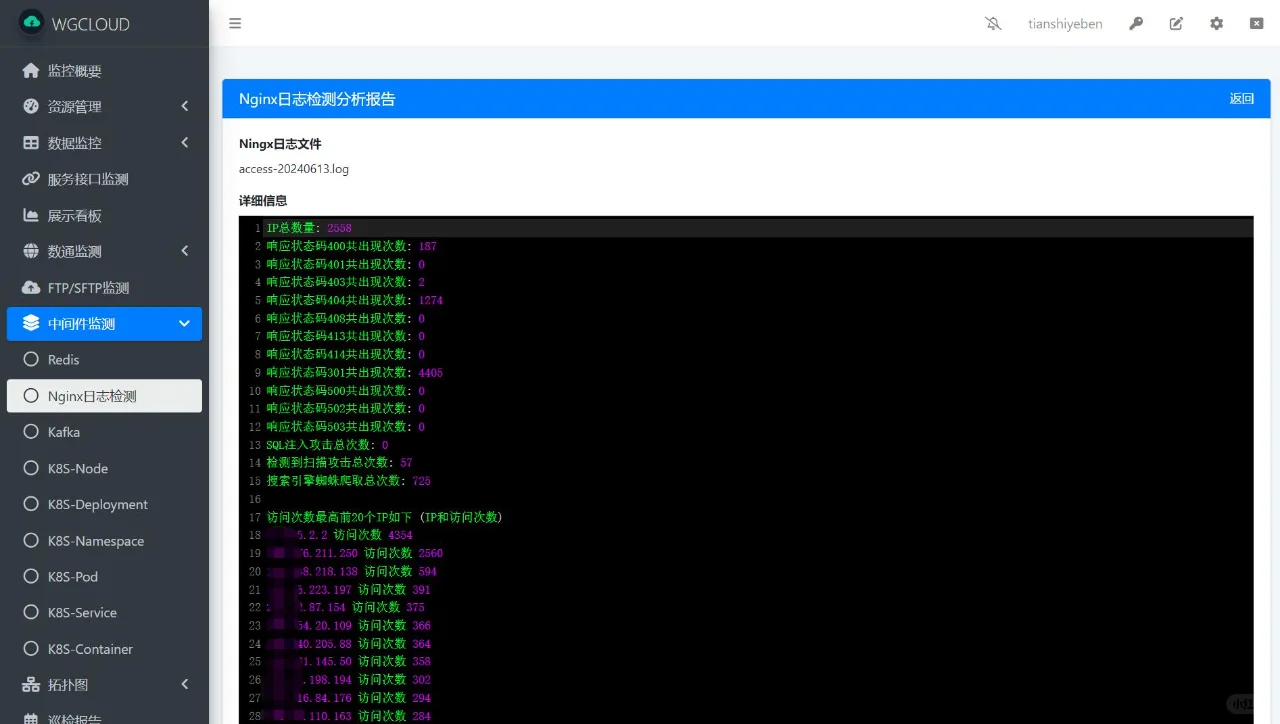Click the Ningx日志文件 label
The width and height of the screenshot is (1280, 724).
coord(280,144)
